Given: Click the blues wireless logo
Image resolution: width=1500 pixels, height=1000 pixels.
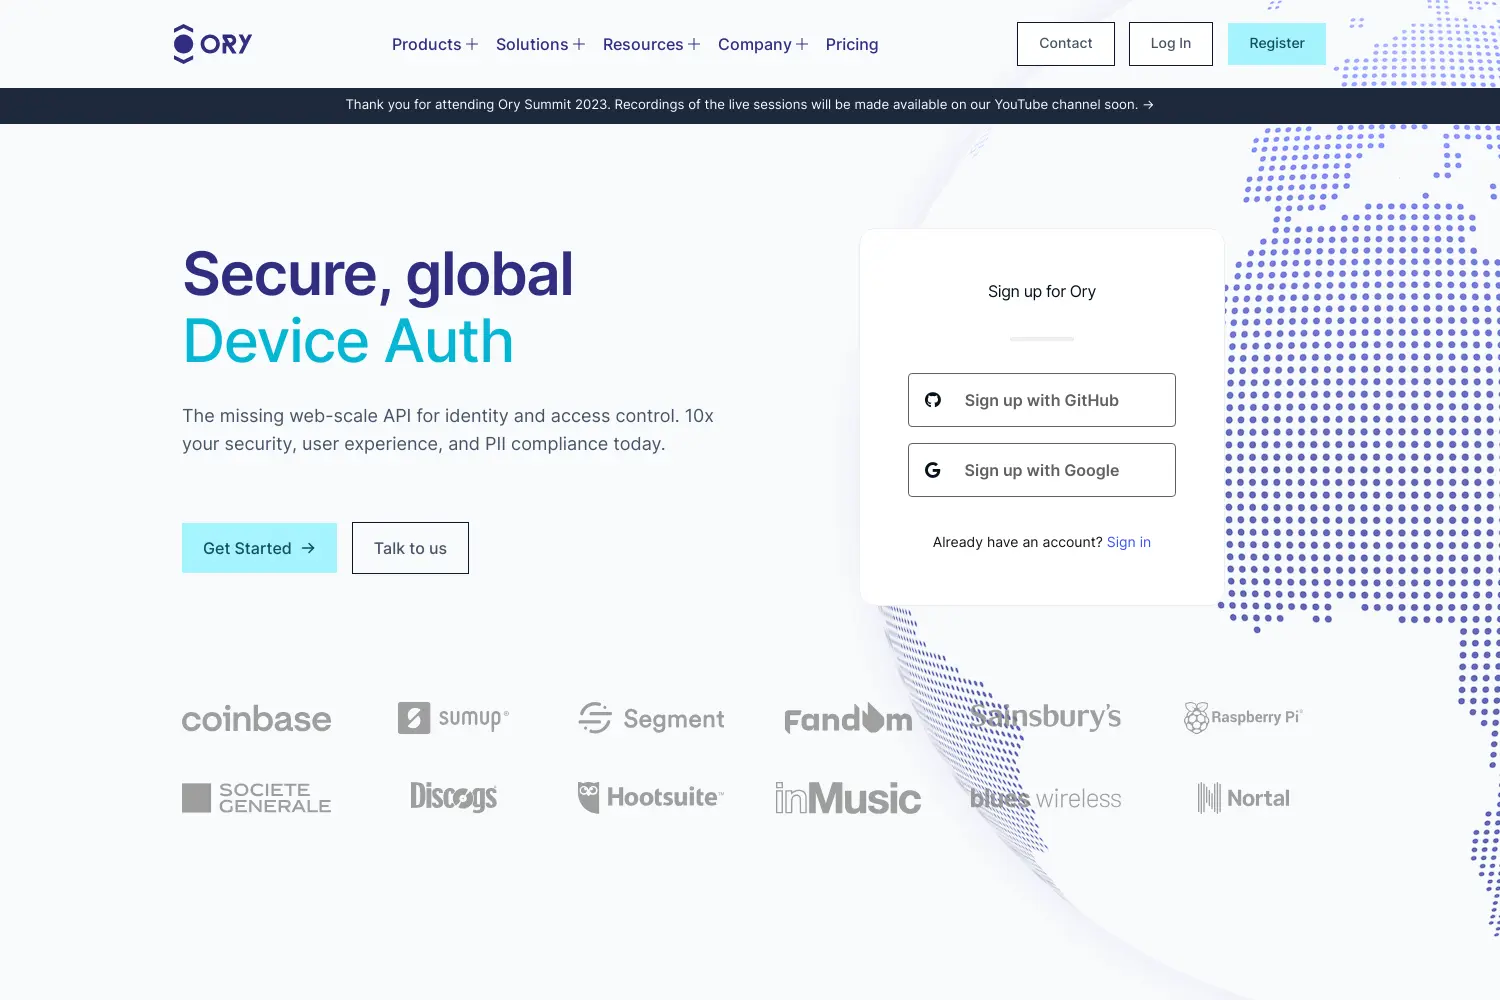Looking at the screenshot, I should point(1045,799).
